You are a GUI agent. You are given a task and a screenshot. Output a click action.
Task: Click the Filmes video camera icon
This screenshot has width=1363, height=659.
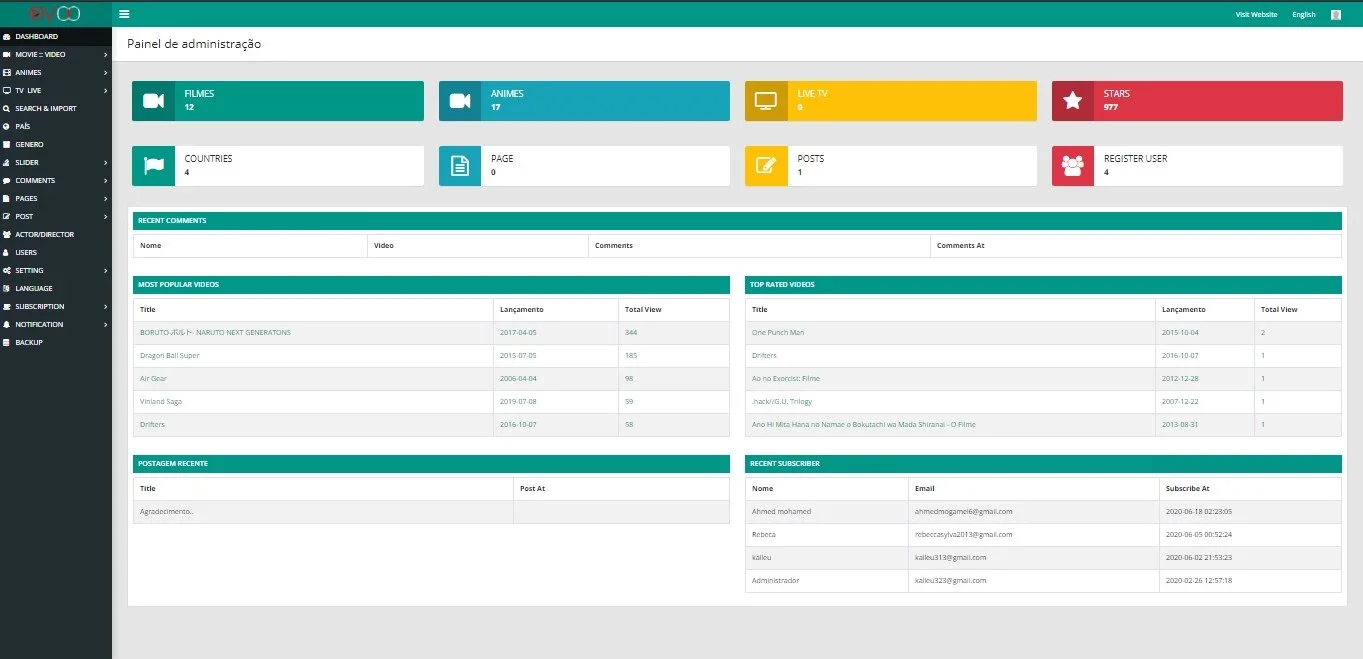click(x=153, y=101)
